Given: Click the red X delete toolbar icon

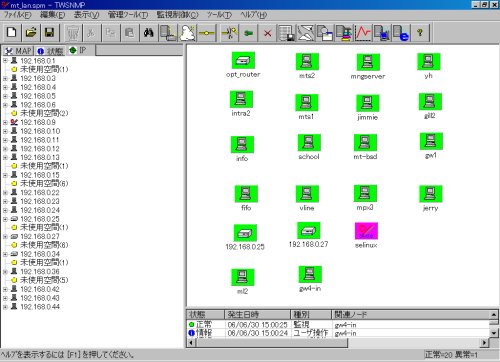Looking at the screenshot, I should pyautogui.click(x=267, y=33).
